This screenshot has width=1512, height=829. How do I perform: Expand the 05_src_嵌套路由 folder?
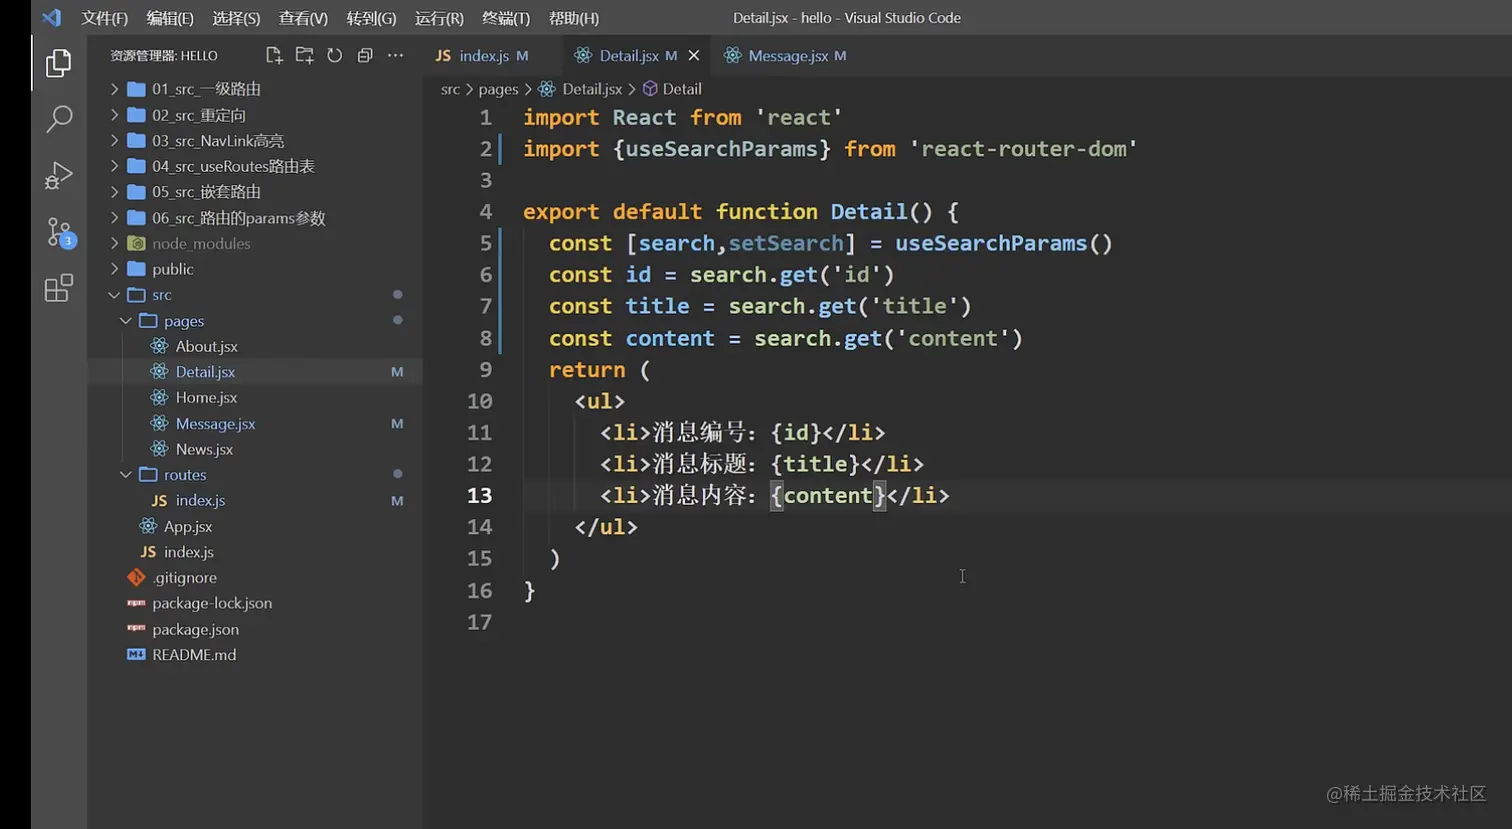(255, 192)
